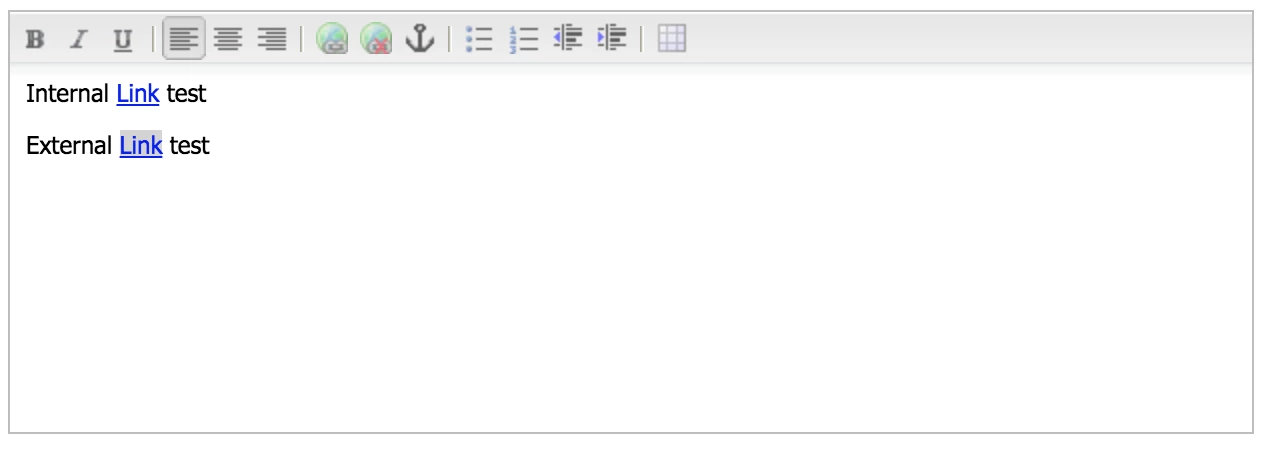Insert an anchor with the anchor icon
This screenshot has width=1282, height=452.
point(420,40)
